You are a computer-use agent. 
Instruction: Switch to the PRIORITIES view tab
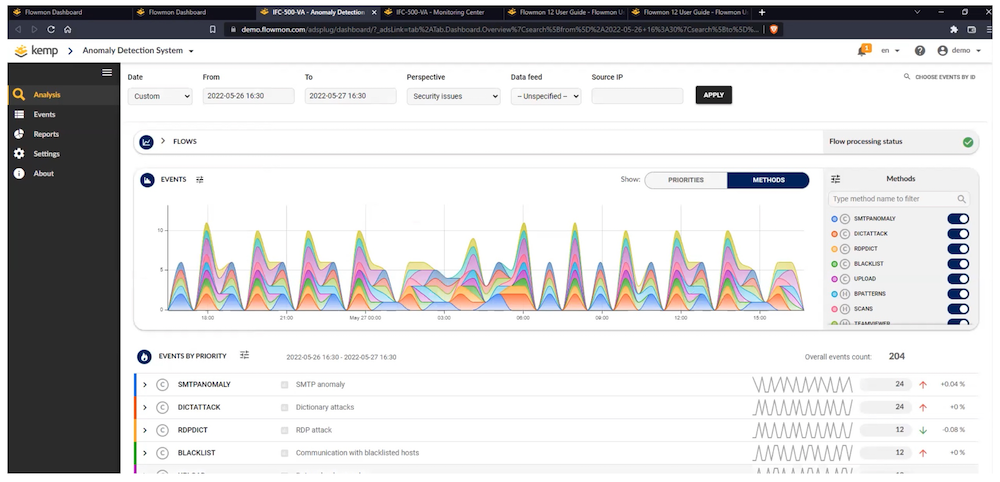tap(685, 180)
